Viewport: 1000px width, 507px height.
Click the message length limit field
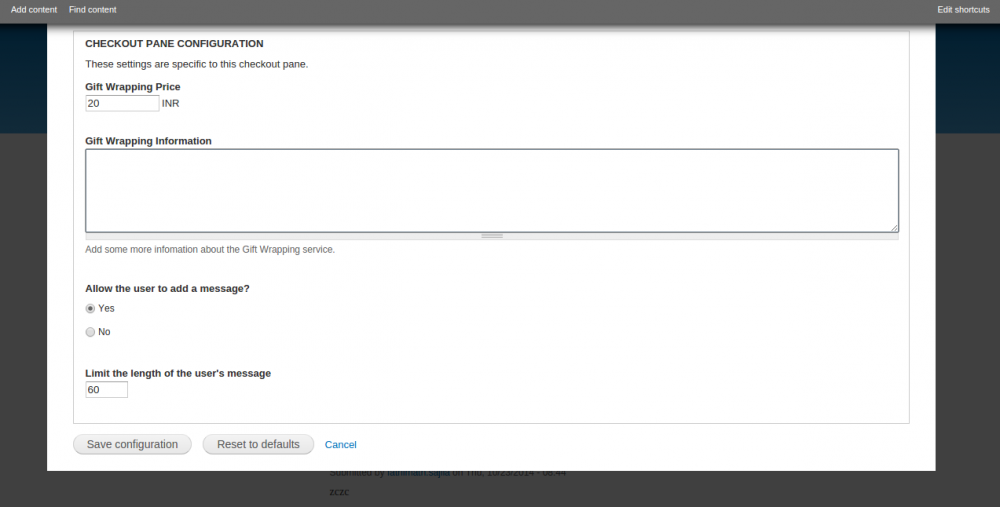[106, 390]
